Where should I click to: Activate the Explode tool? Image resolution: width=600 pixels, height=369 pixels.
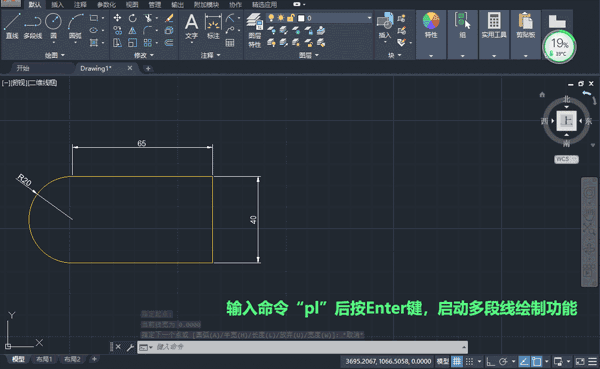(169, 30)
